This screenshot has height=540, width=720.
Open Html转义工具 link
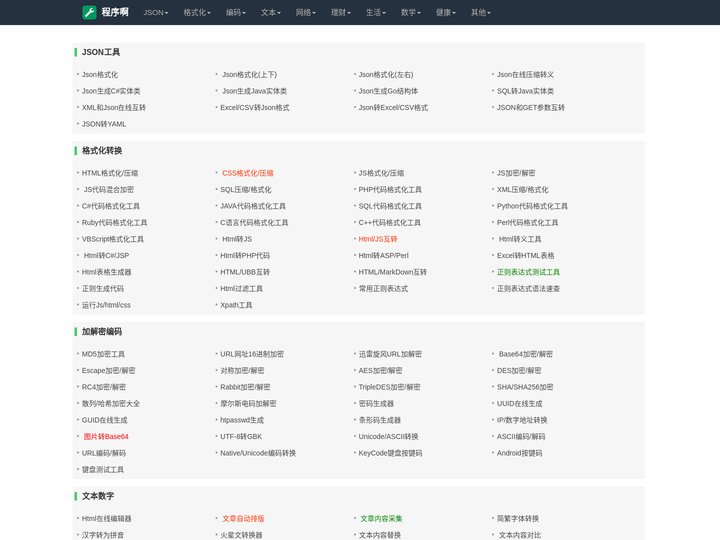click(x=520, y=239)
